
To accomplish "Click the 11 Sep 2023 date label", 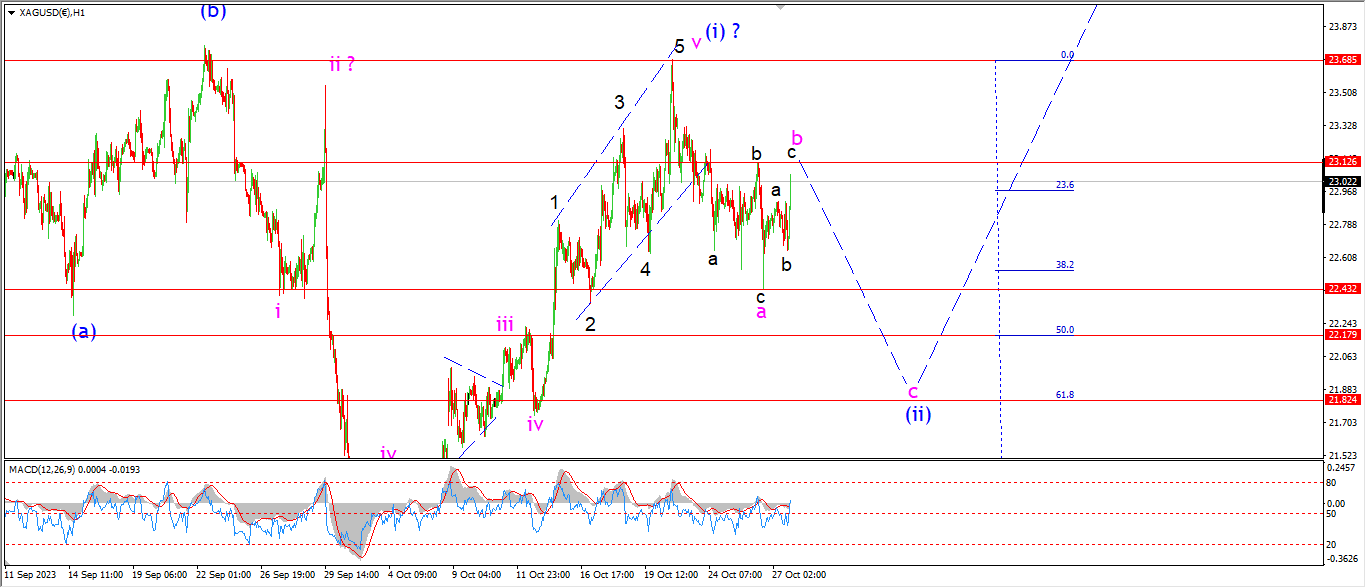I will pos(31,575).
